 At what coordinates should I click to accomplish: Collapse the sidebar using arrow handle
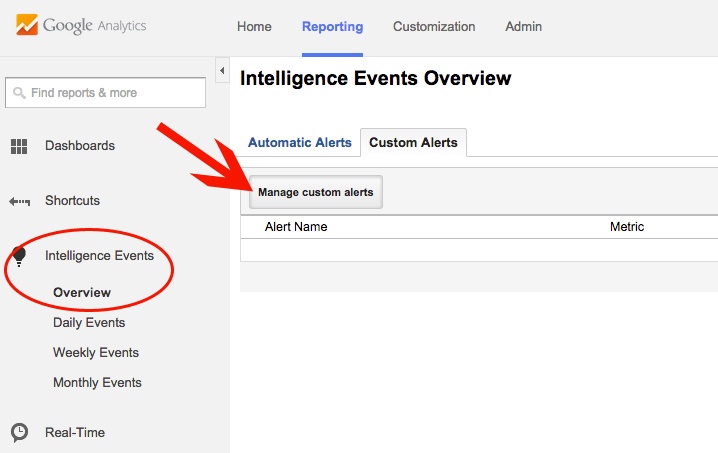(x=222, y=70)
